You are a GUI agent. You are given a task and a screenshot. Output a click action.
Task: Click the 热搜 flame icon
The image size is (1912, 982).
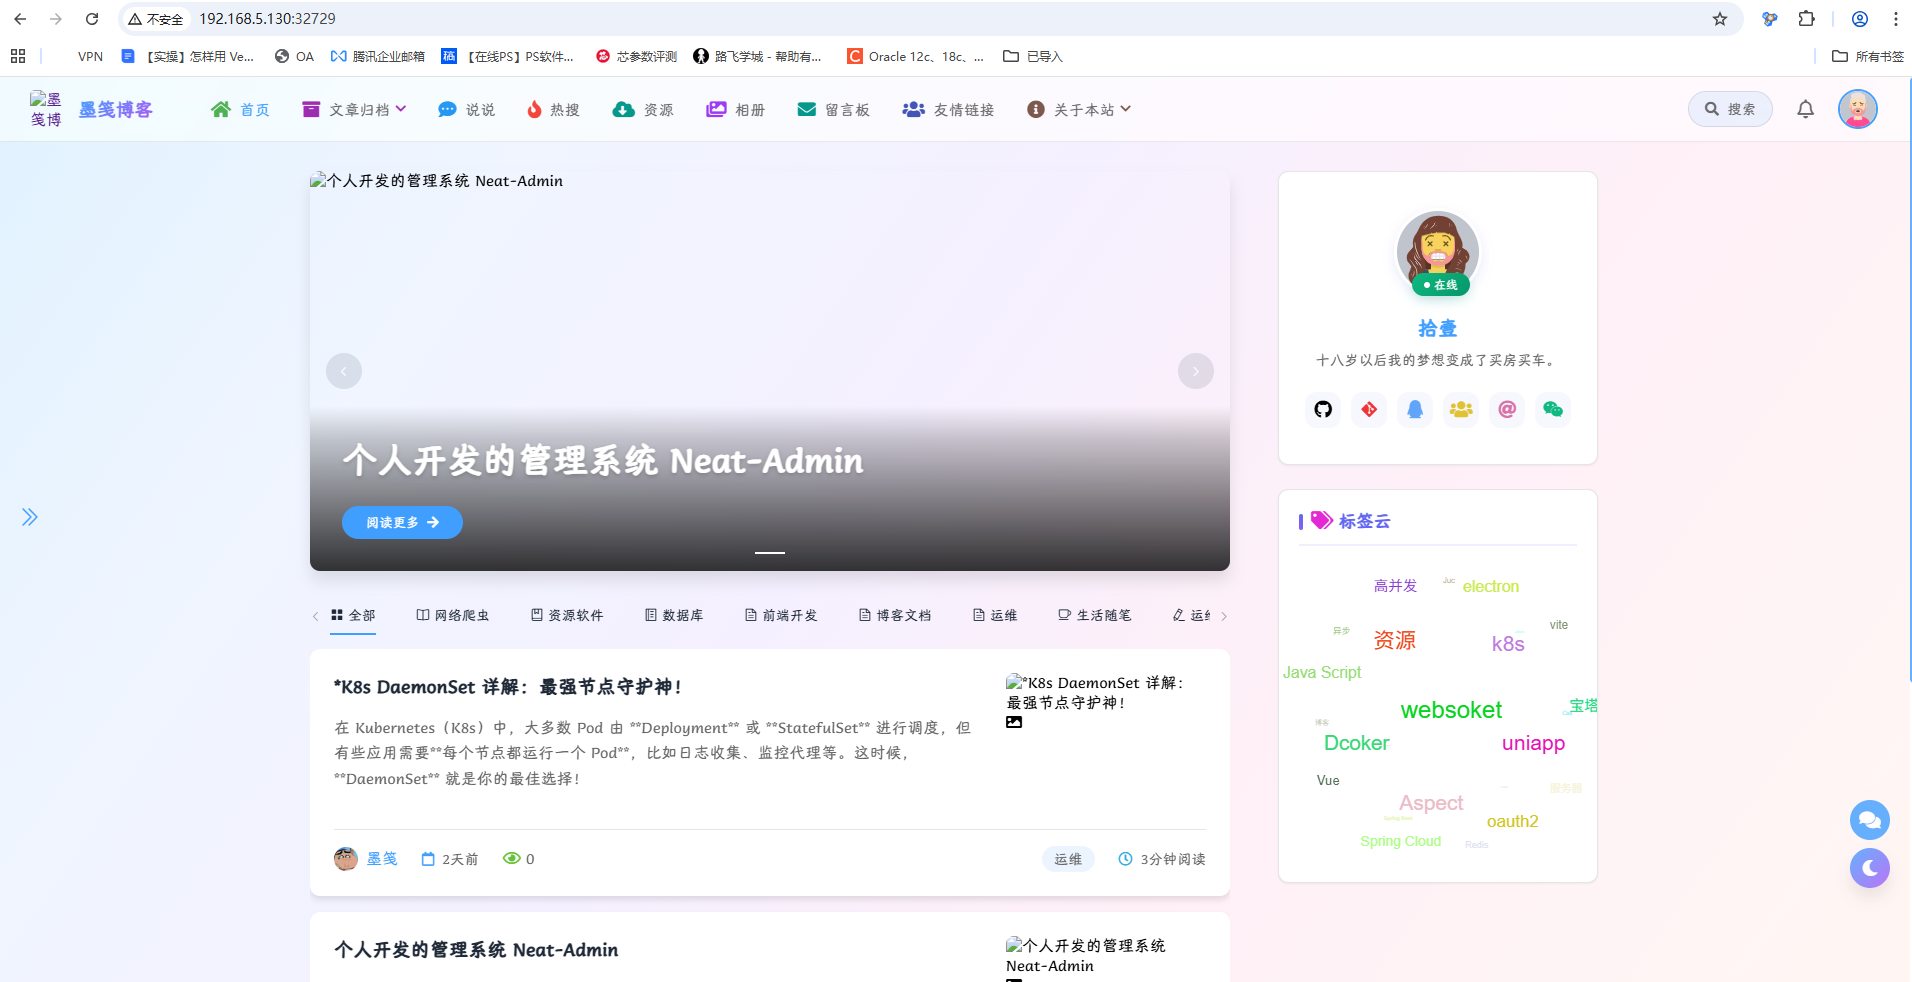[x=534, y=109]
